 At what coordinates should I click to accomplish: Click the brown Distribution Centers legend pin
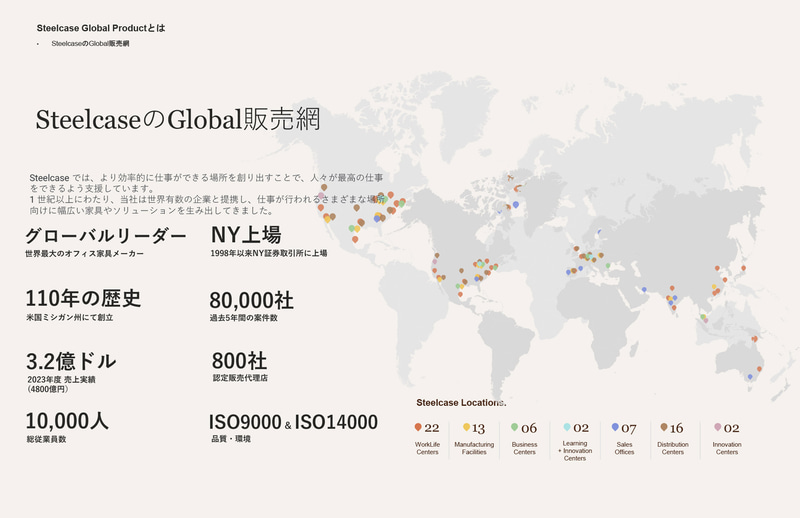click(x=664, y=427)
